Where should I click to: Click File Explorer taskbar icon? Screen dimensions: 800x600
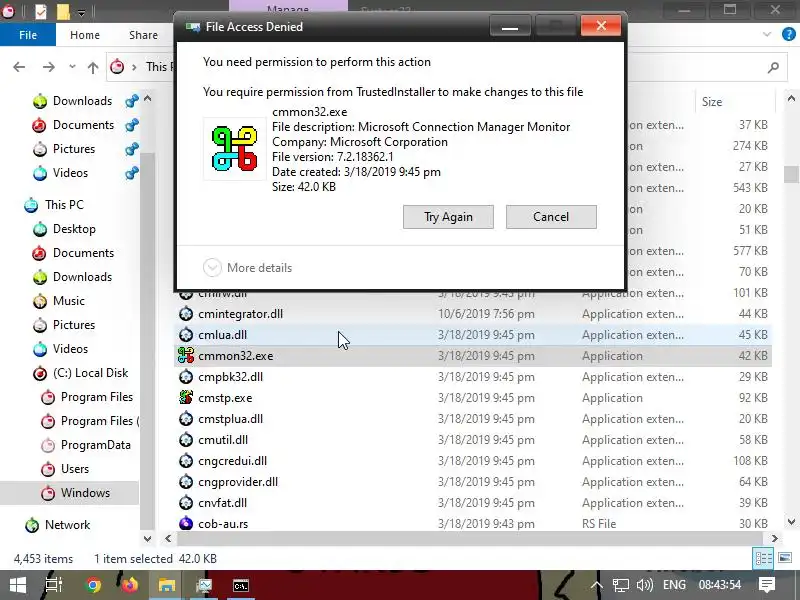pyautogui.click(x=166, y=585)
